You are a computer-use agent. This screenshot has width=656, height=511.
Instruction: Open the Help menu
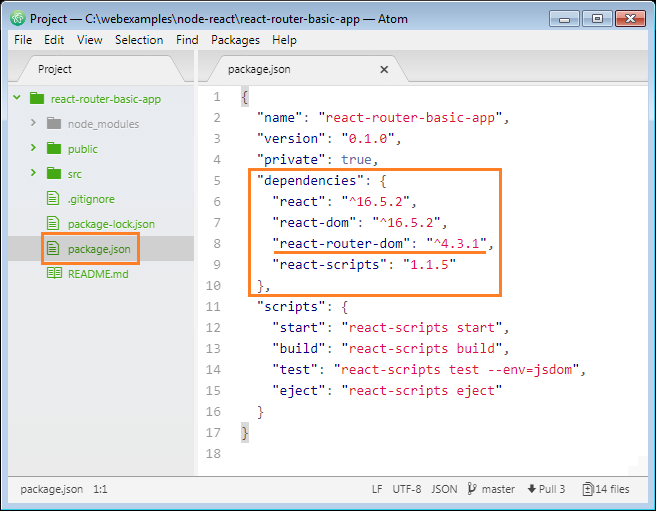[x=284, y=40]
